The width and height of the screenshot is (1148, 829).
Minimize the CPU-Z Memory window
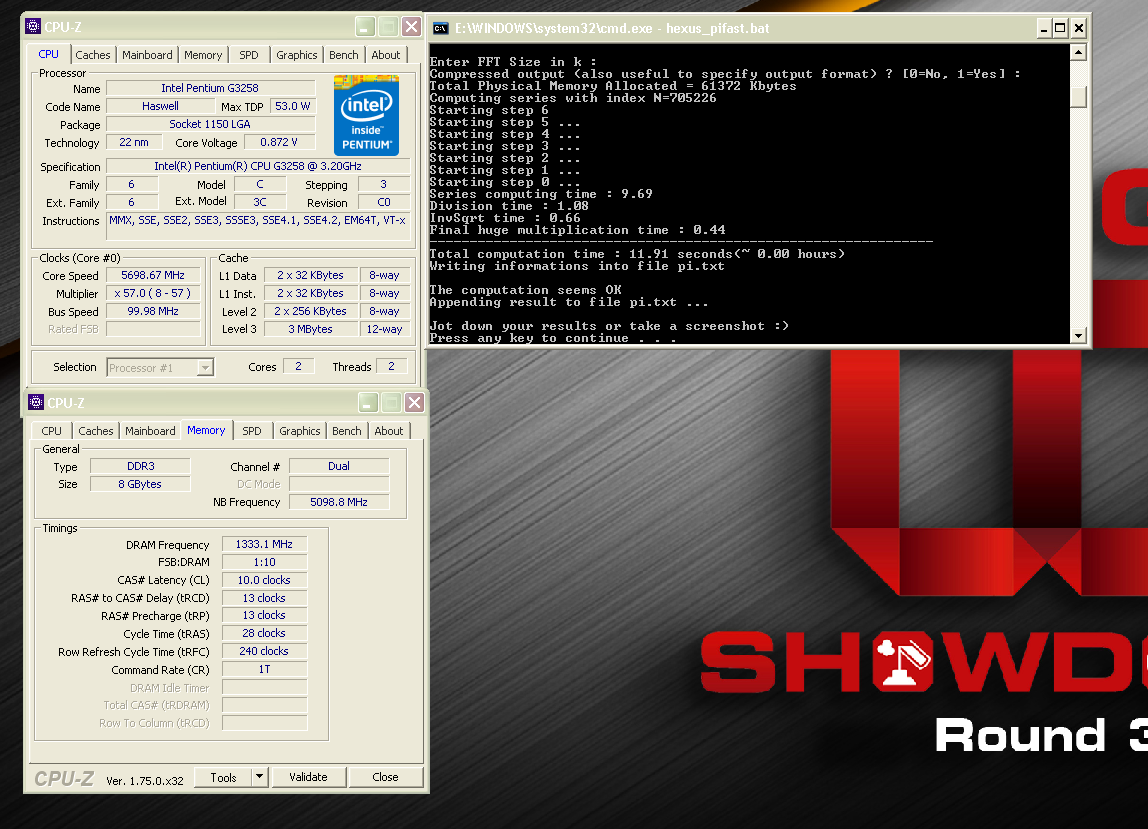click(368, 402)
